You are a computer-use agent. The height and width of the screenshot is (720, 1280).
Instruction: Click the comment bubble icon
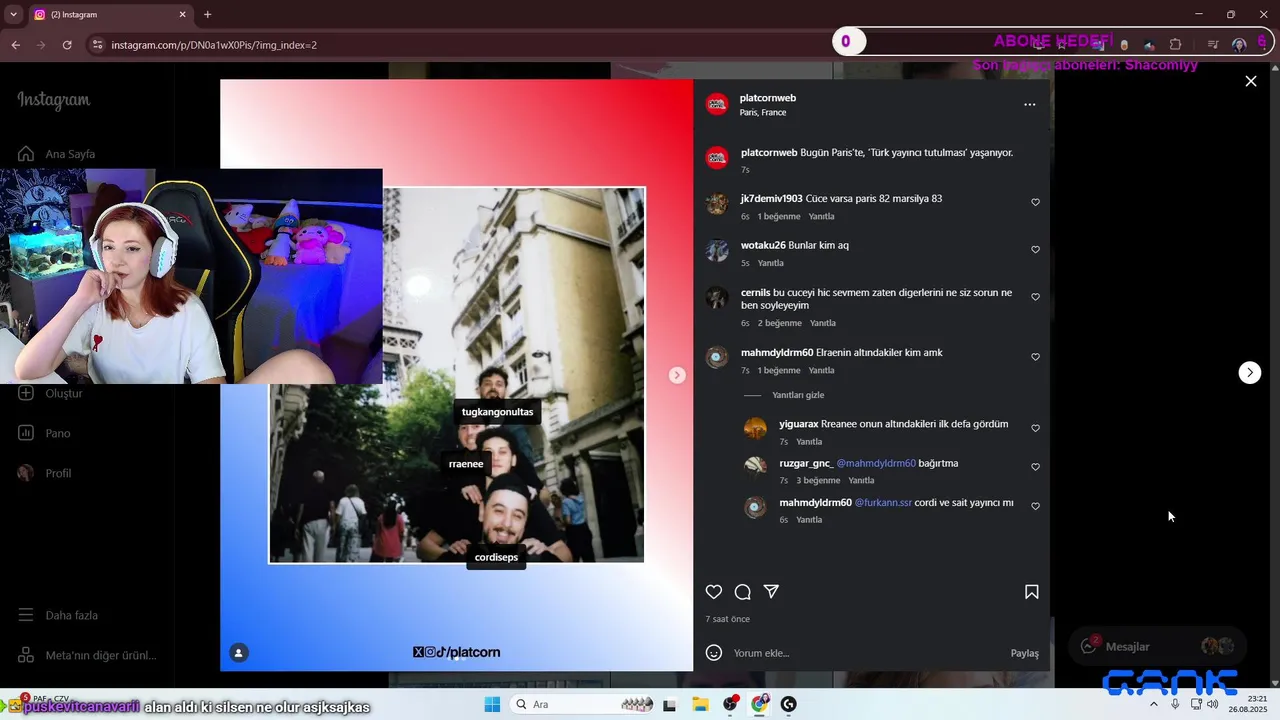click(742, 592)
